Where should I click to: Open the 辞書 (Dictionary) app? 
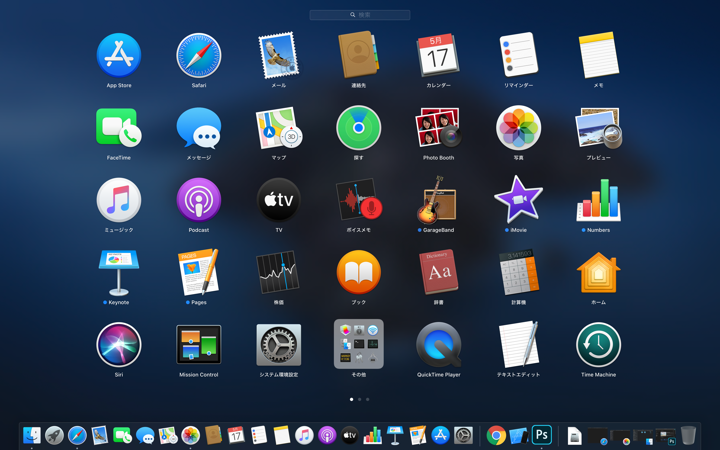tap(439, 272)
